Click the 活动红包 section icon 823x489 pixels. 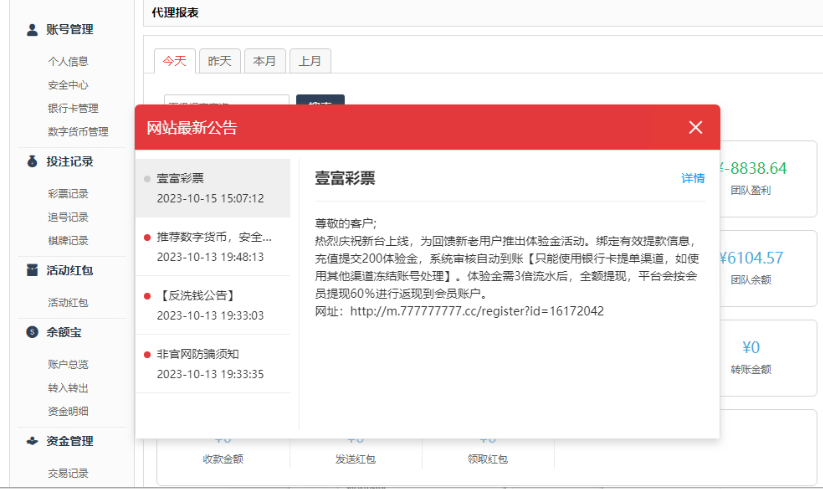31,271
